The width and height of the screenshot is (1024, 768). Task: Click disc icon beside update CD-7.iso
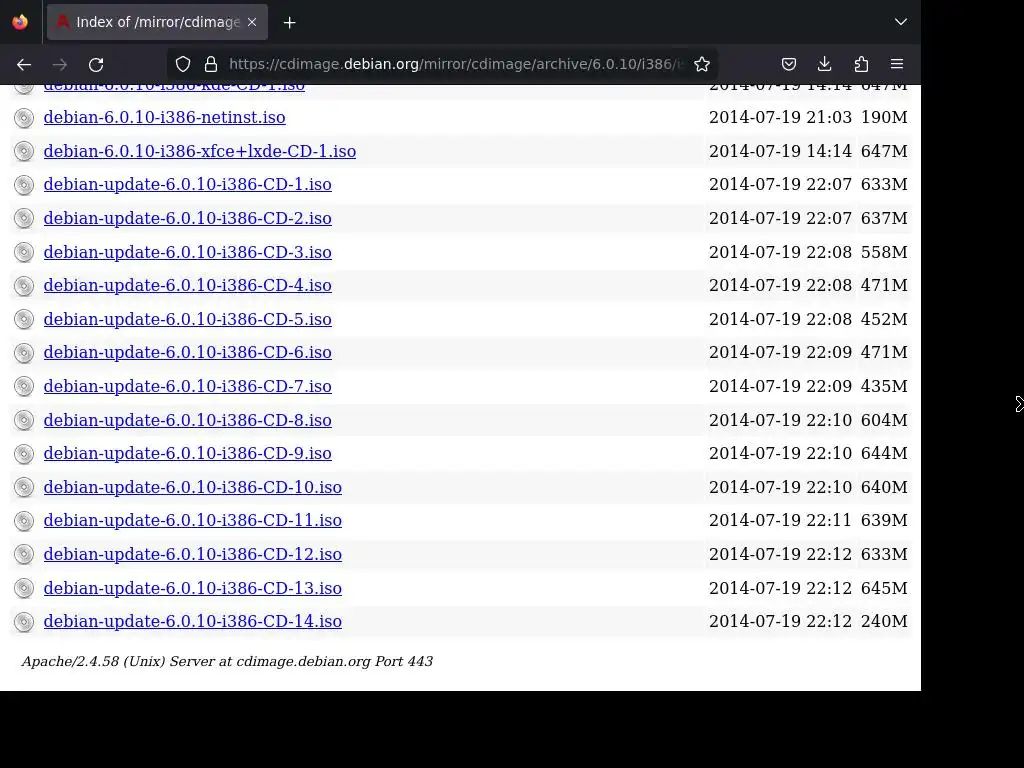(x=24, y=387)
